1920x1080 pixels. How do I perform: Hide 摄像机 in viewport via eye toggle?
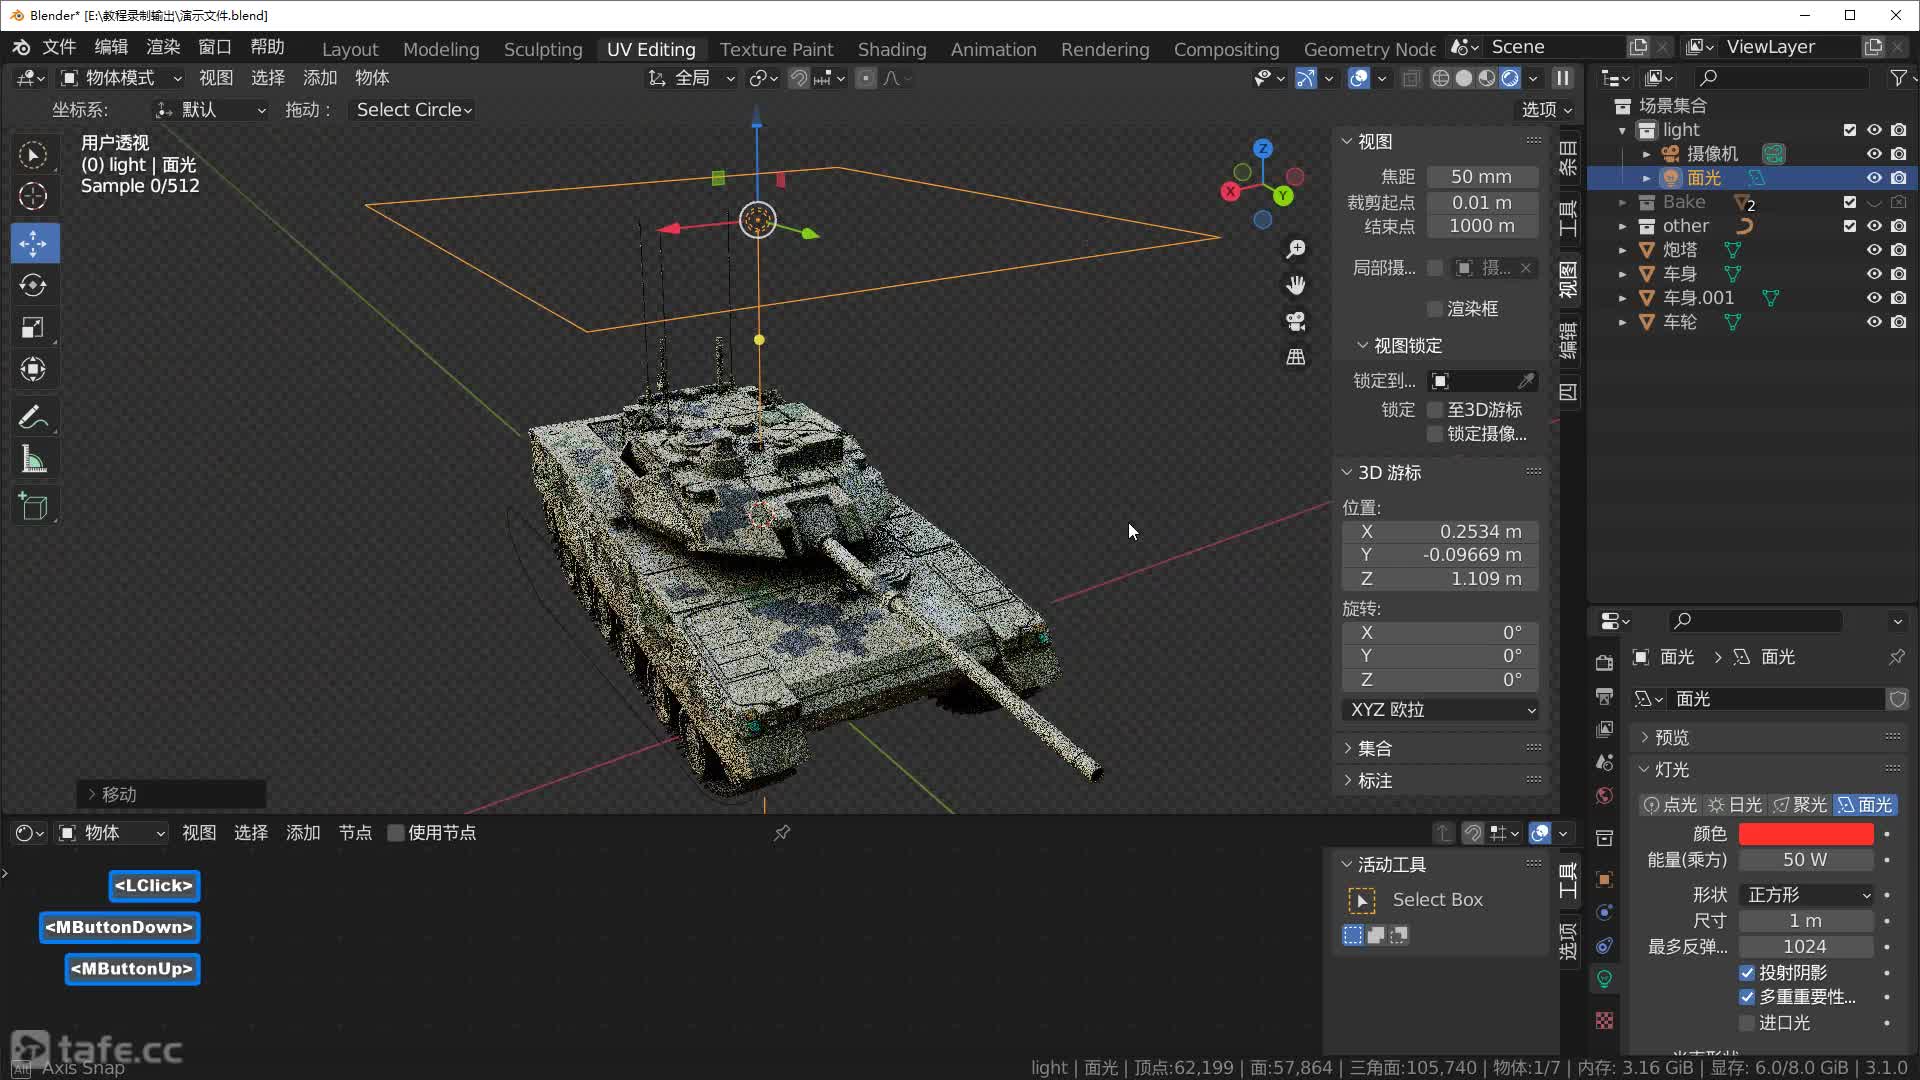1873,153
